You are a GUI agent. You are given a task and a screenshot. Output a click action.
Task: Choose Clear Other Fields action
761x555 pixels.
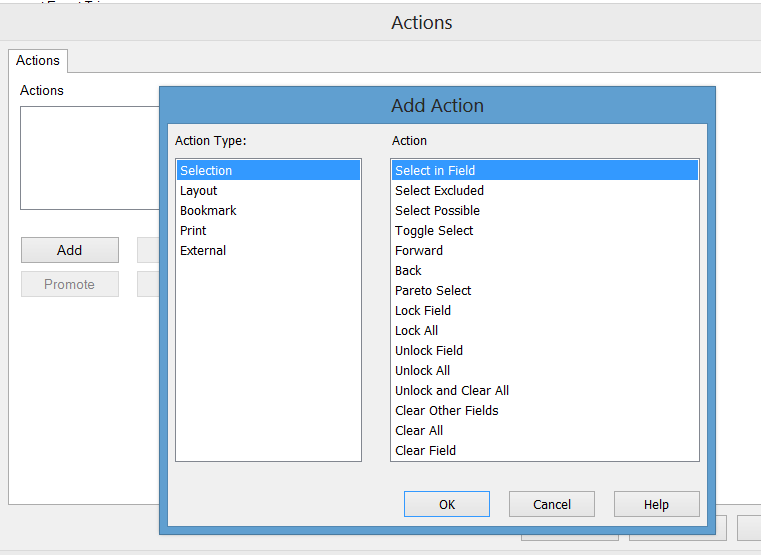446,411
